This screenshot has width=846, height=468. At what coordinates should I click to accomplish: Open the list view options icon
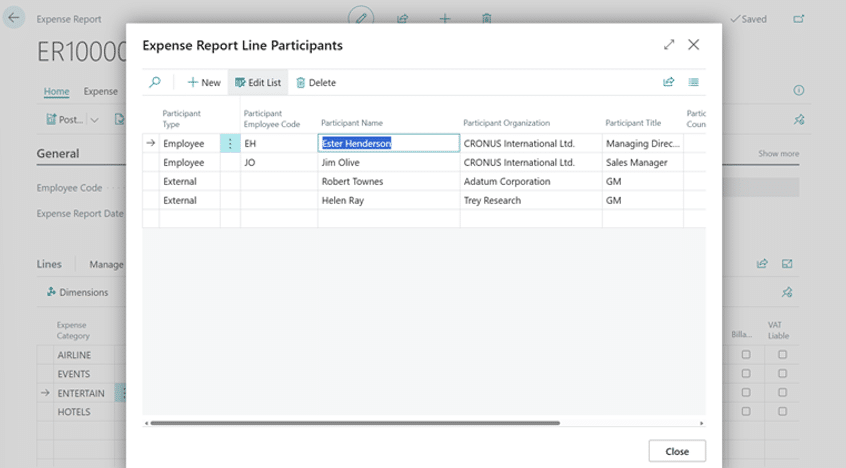694,82
